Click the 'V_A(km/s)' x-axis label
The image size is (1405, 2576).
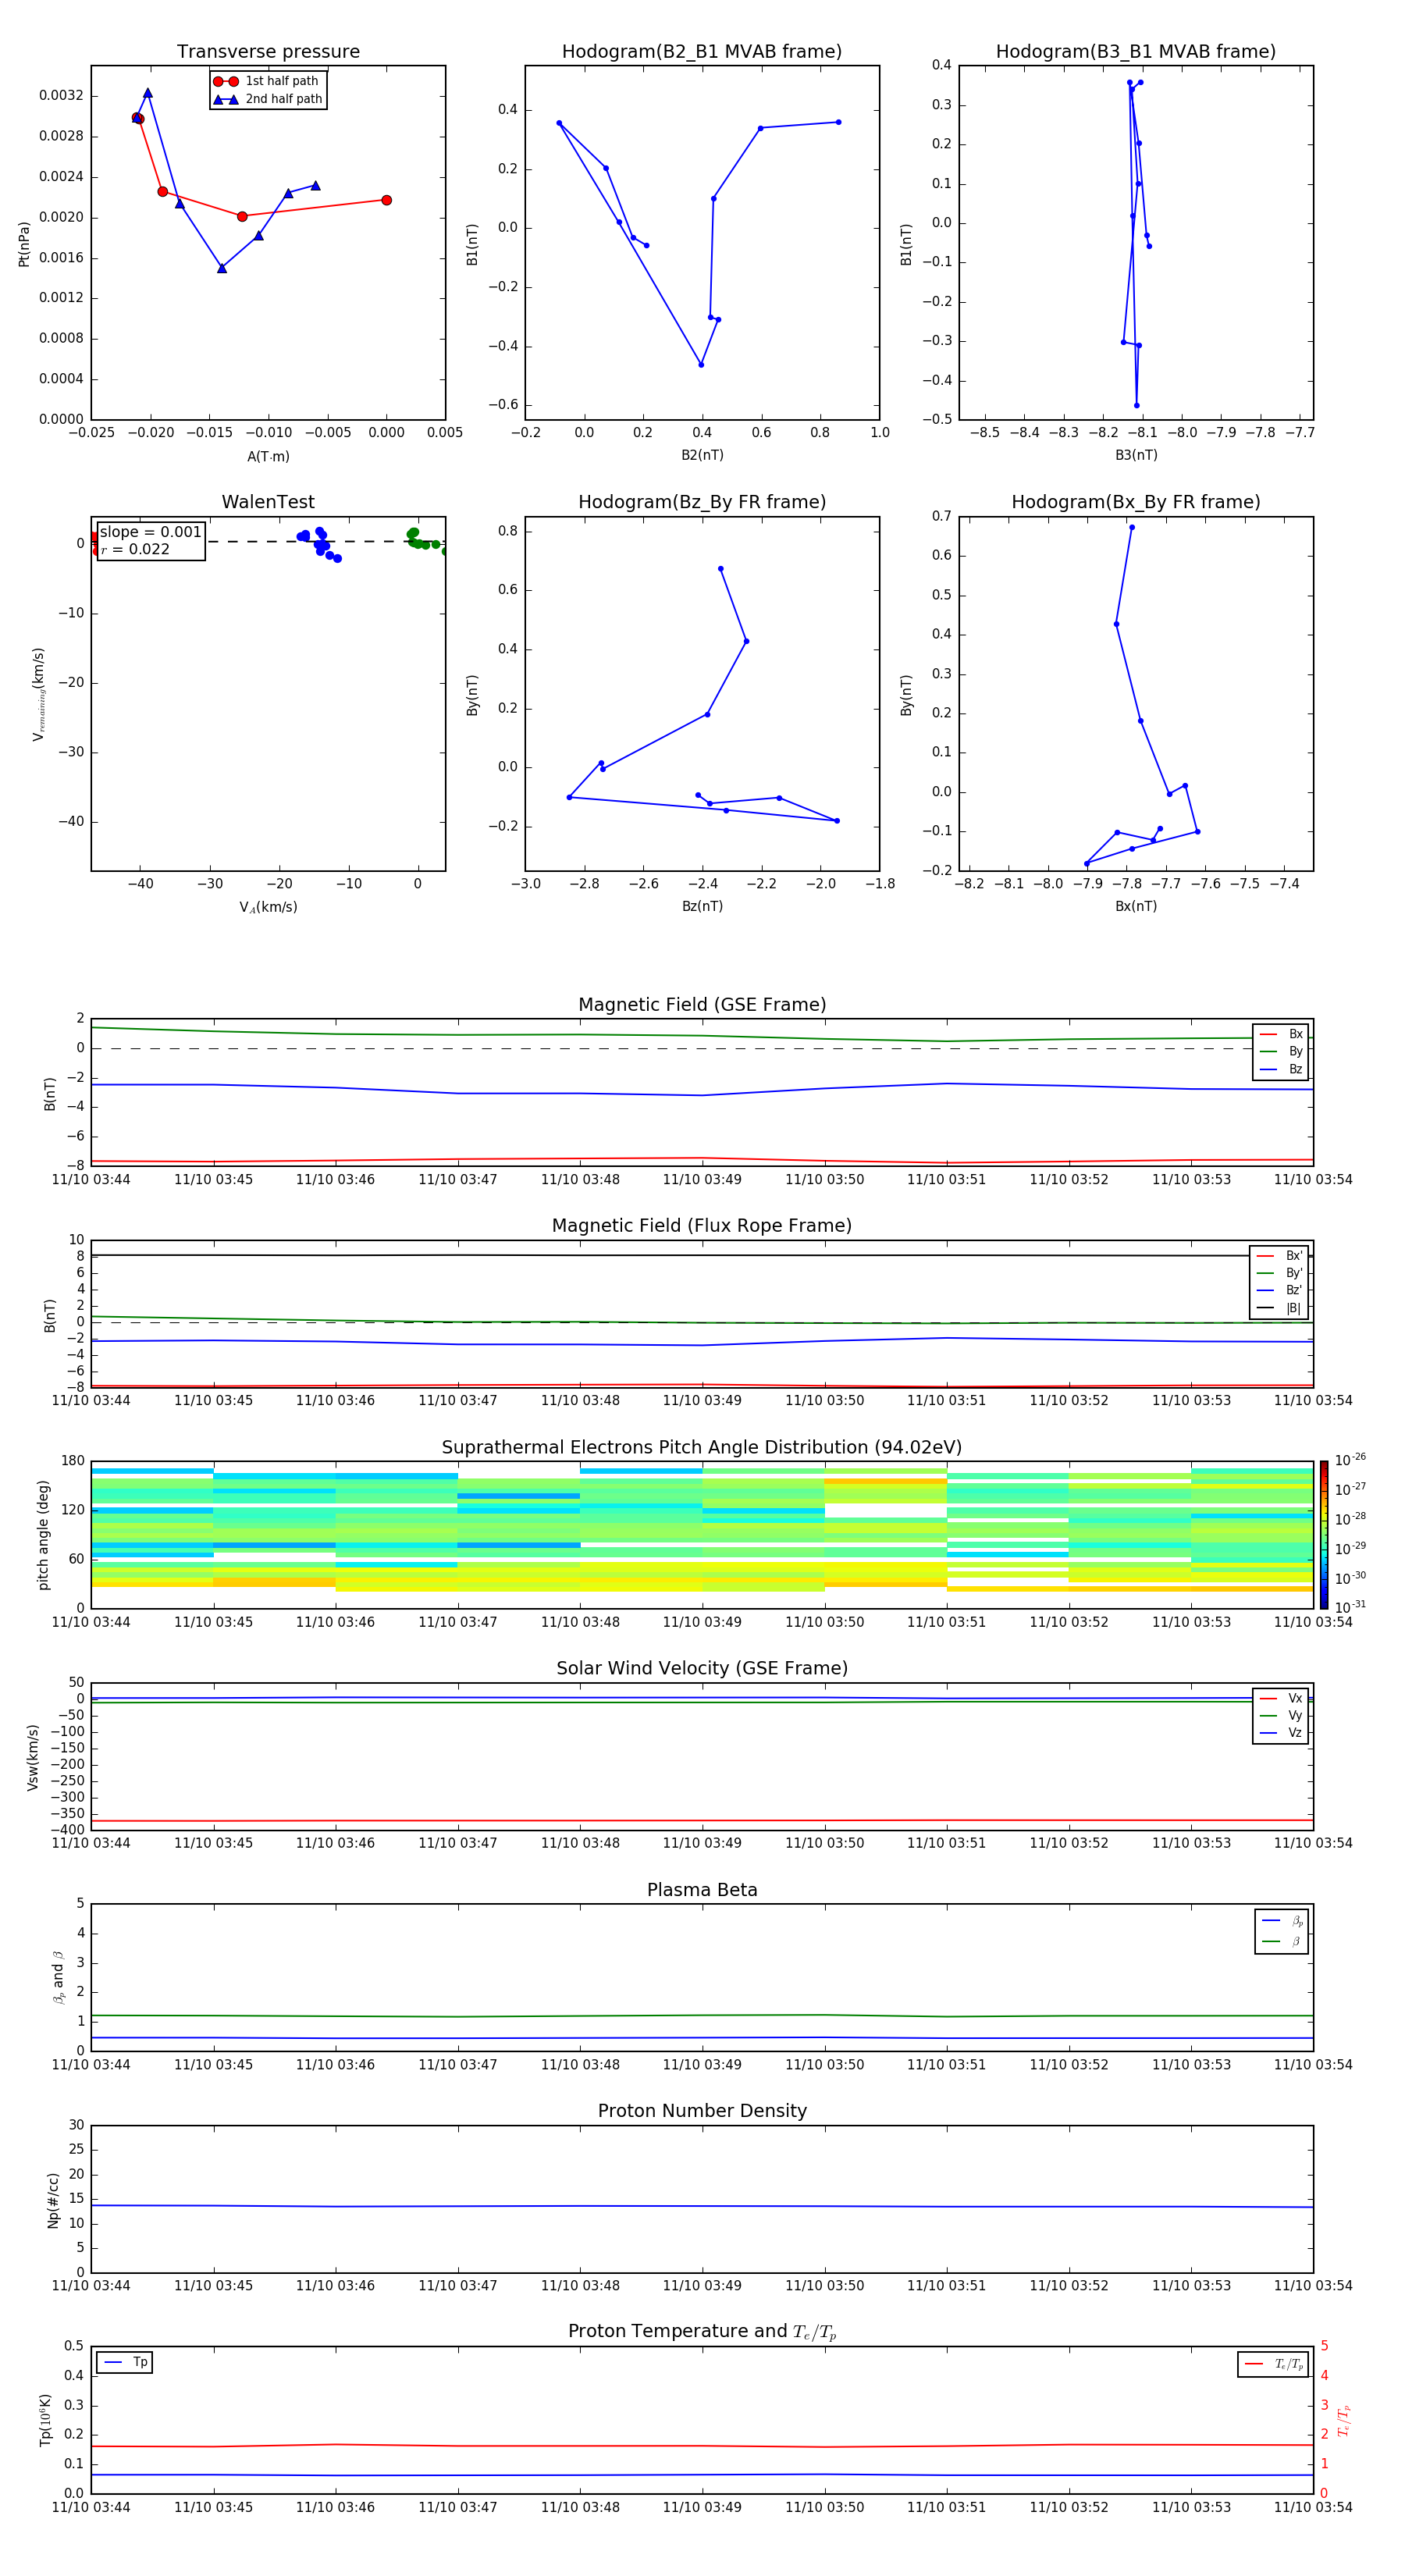click(268, 907)
